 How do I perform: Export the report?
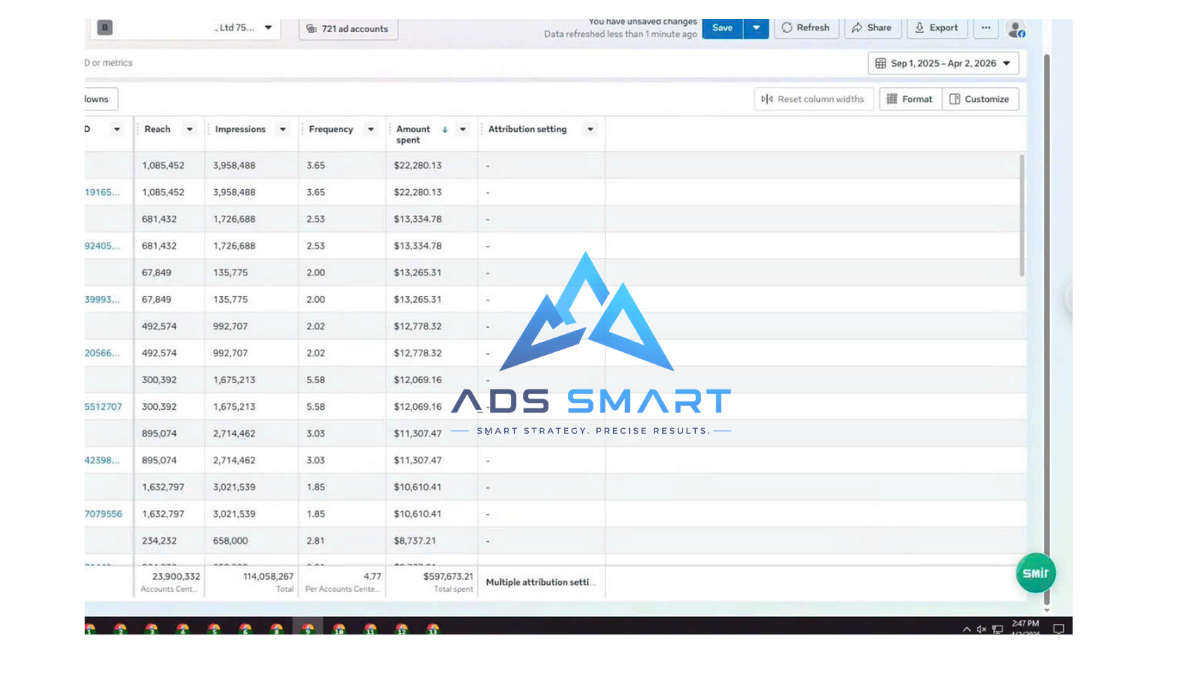pyautogui.click(x=937, y=28)
